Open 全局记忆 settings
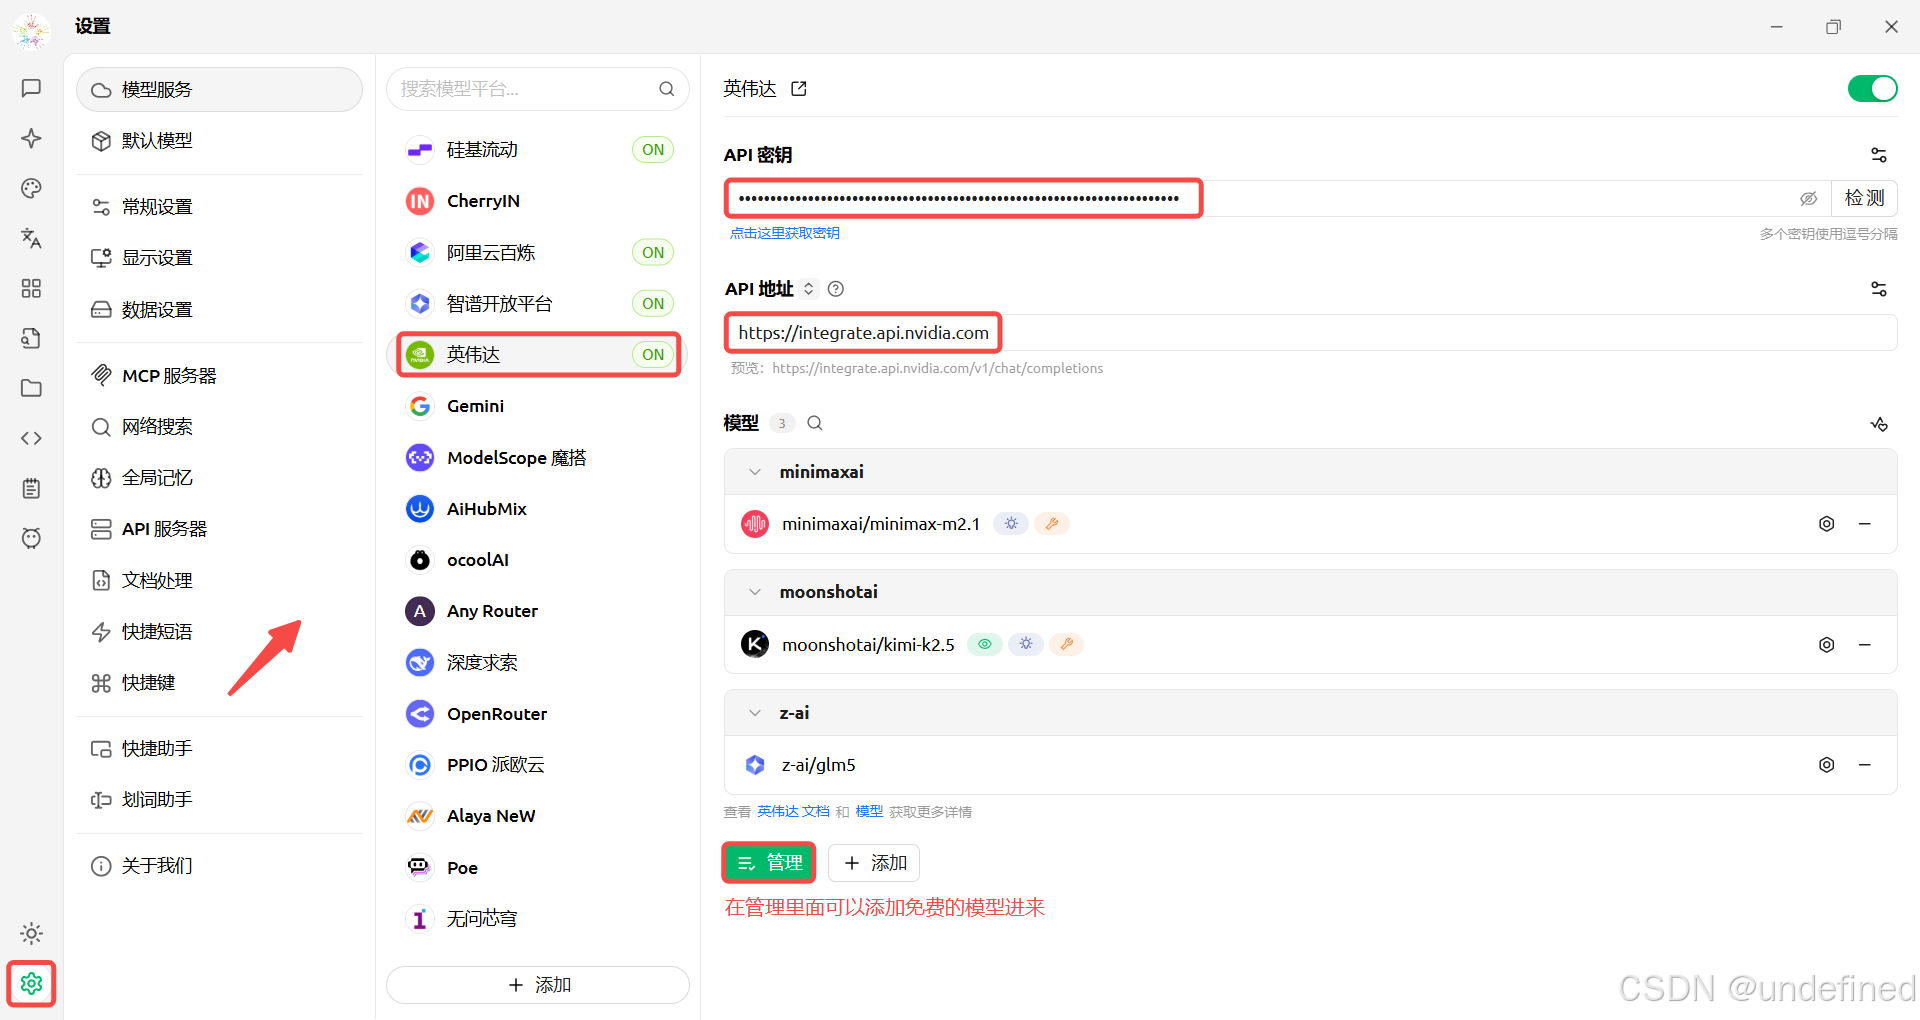Image resolution: width=1920 pixels, height=1020 pixels. click(219, 478)
